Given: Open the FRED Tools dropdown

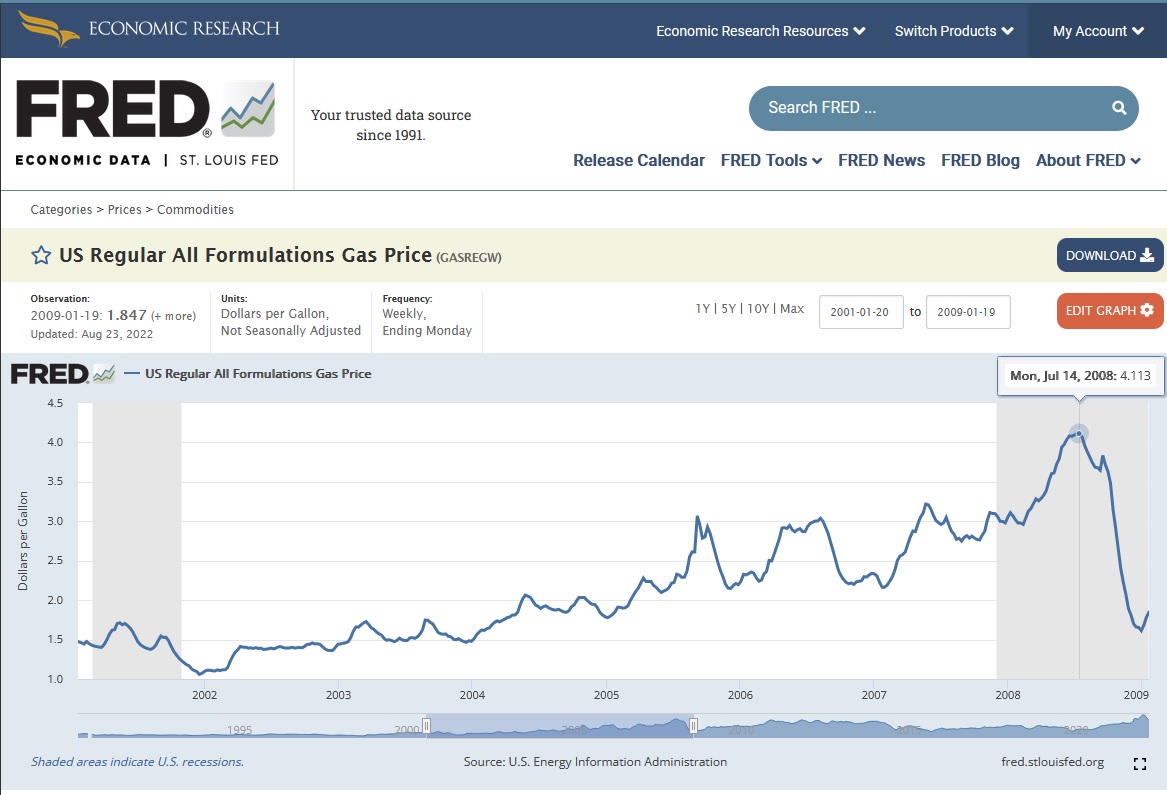Looking at the screenshot, I should coord(771,160).
